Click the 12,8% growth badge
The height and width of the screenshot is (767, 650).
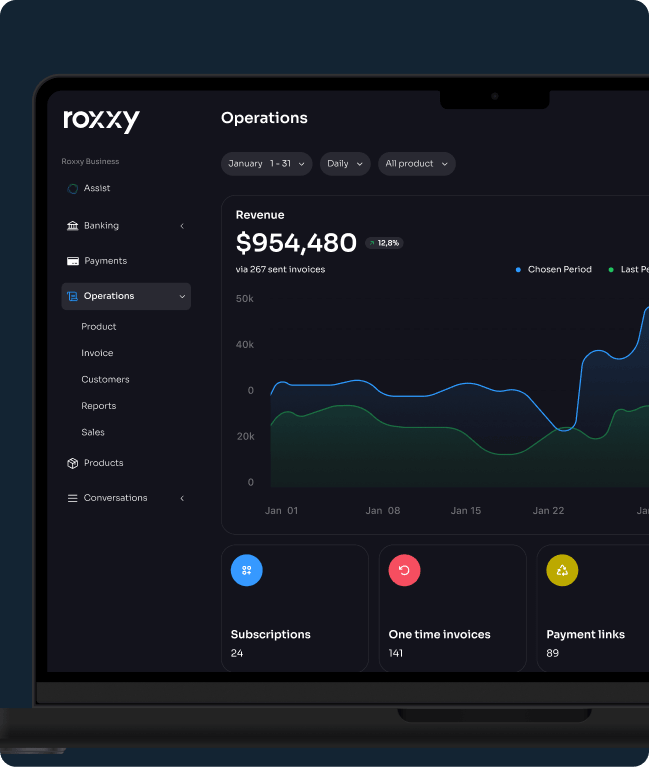point(384,243)
